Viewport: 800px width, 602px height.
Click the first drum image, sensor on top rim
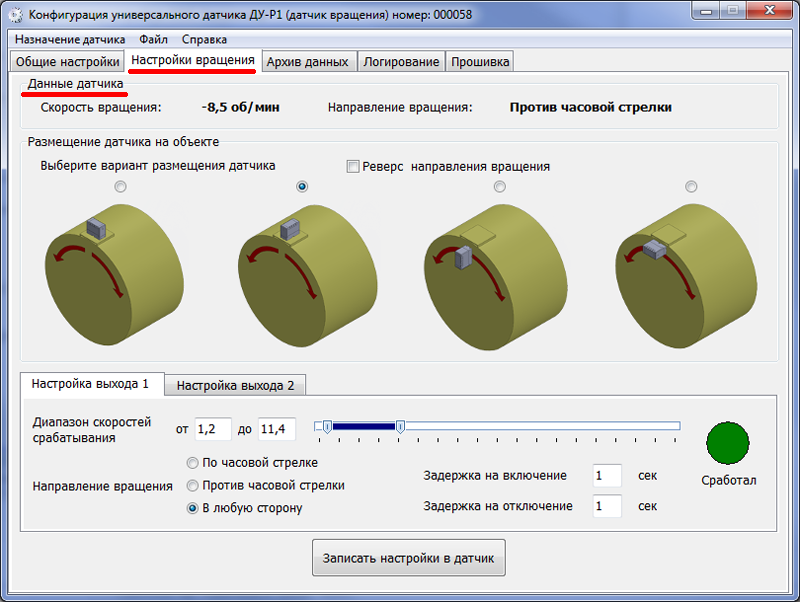[114, 274]
